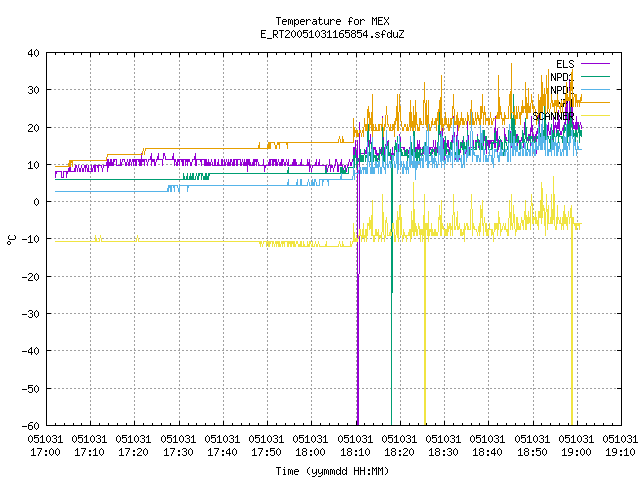This screenshot has height=480, width=640.
Task: Click the 'SCANNER' legend label
Action: 553,116
